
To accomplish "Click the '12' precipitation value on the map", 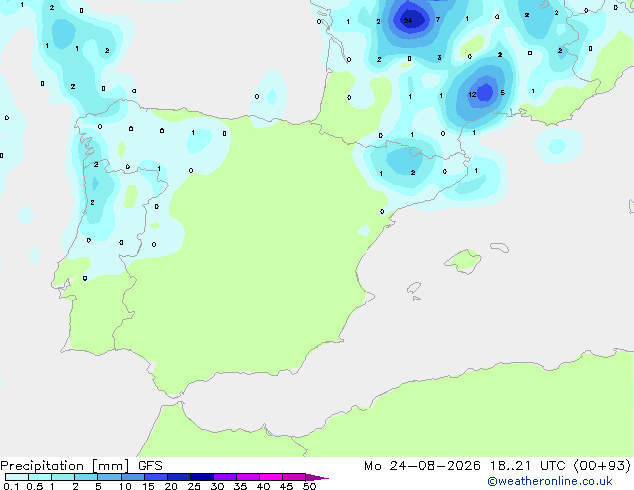I will pos(472,95).
